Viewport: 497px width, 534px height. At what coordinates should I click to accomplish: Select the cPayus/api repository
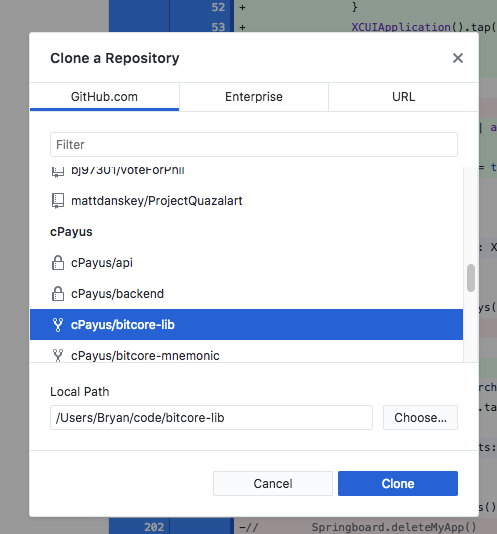tap(246, 263)
